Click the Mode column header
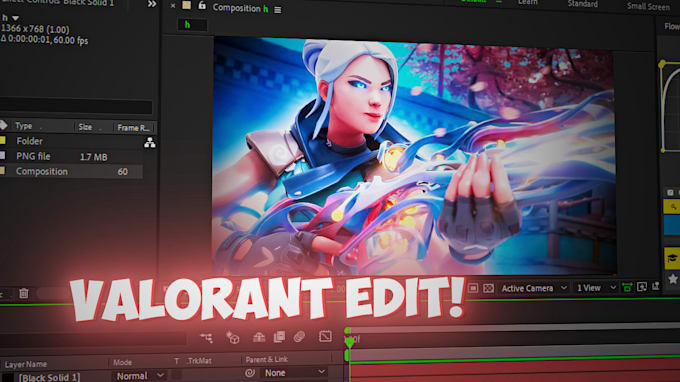 pyautogui.click(x=122, y=362)
